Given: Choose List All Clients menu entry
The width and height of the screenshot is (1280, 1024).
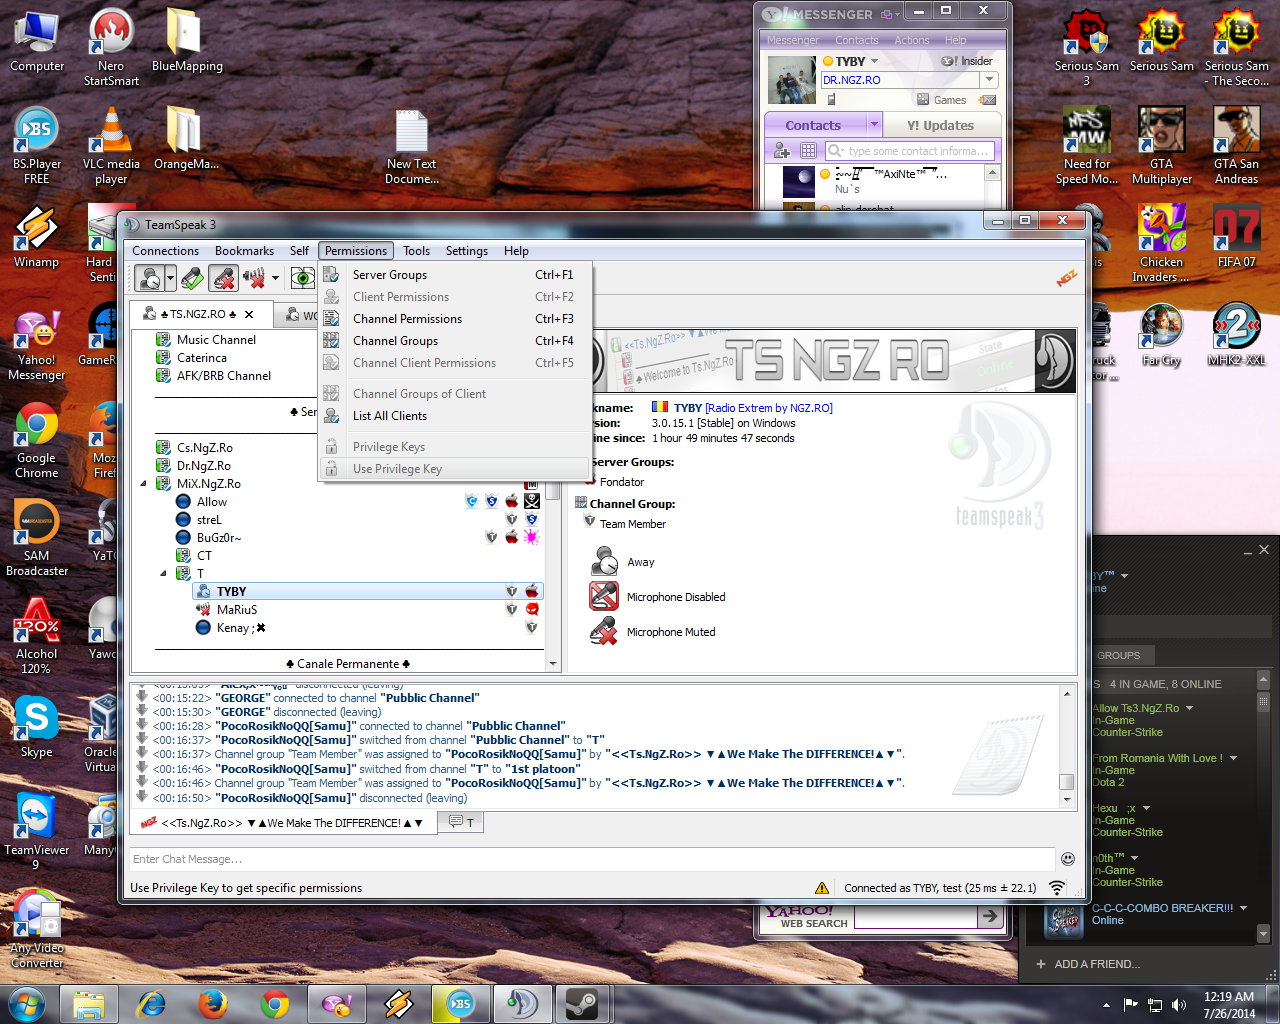Looking at the screenshot, I should point(389,416).
